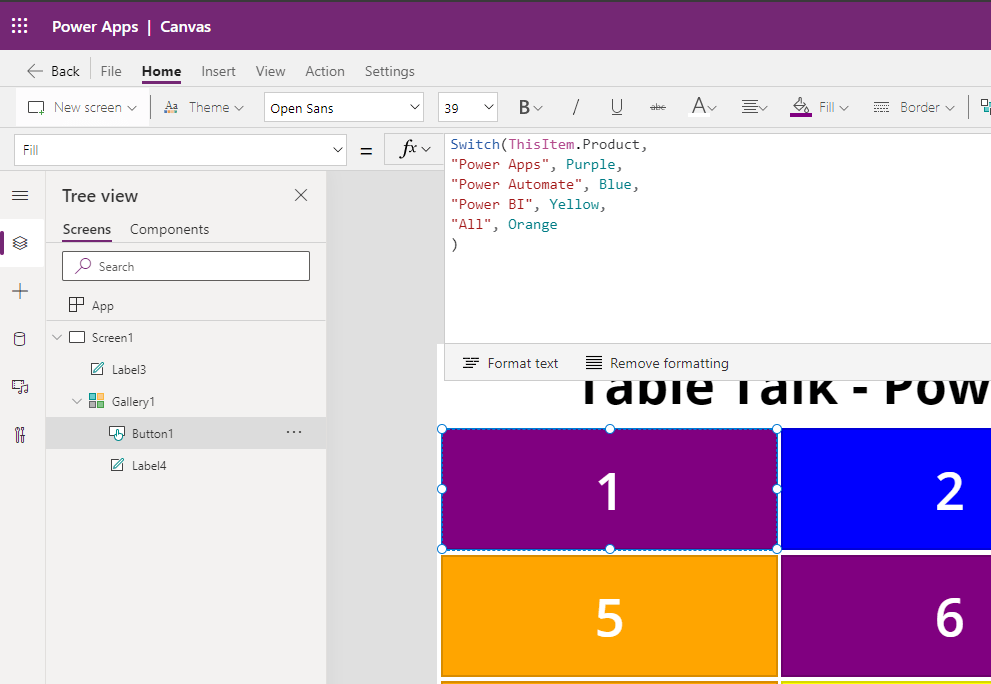Click the blue button labeled 2
This screenshot has height=684, width=991.
(x=886, y=489)
